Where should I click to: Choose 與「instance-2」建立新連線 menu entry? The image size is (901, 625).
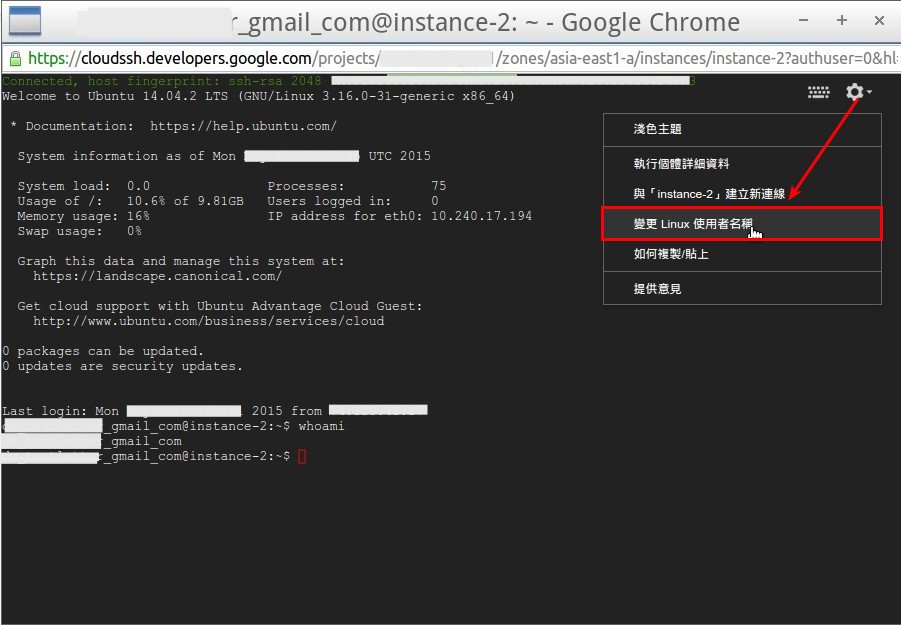pyautogui.click(x=742, y=194)
